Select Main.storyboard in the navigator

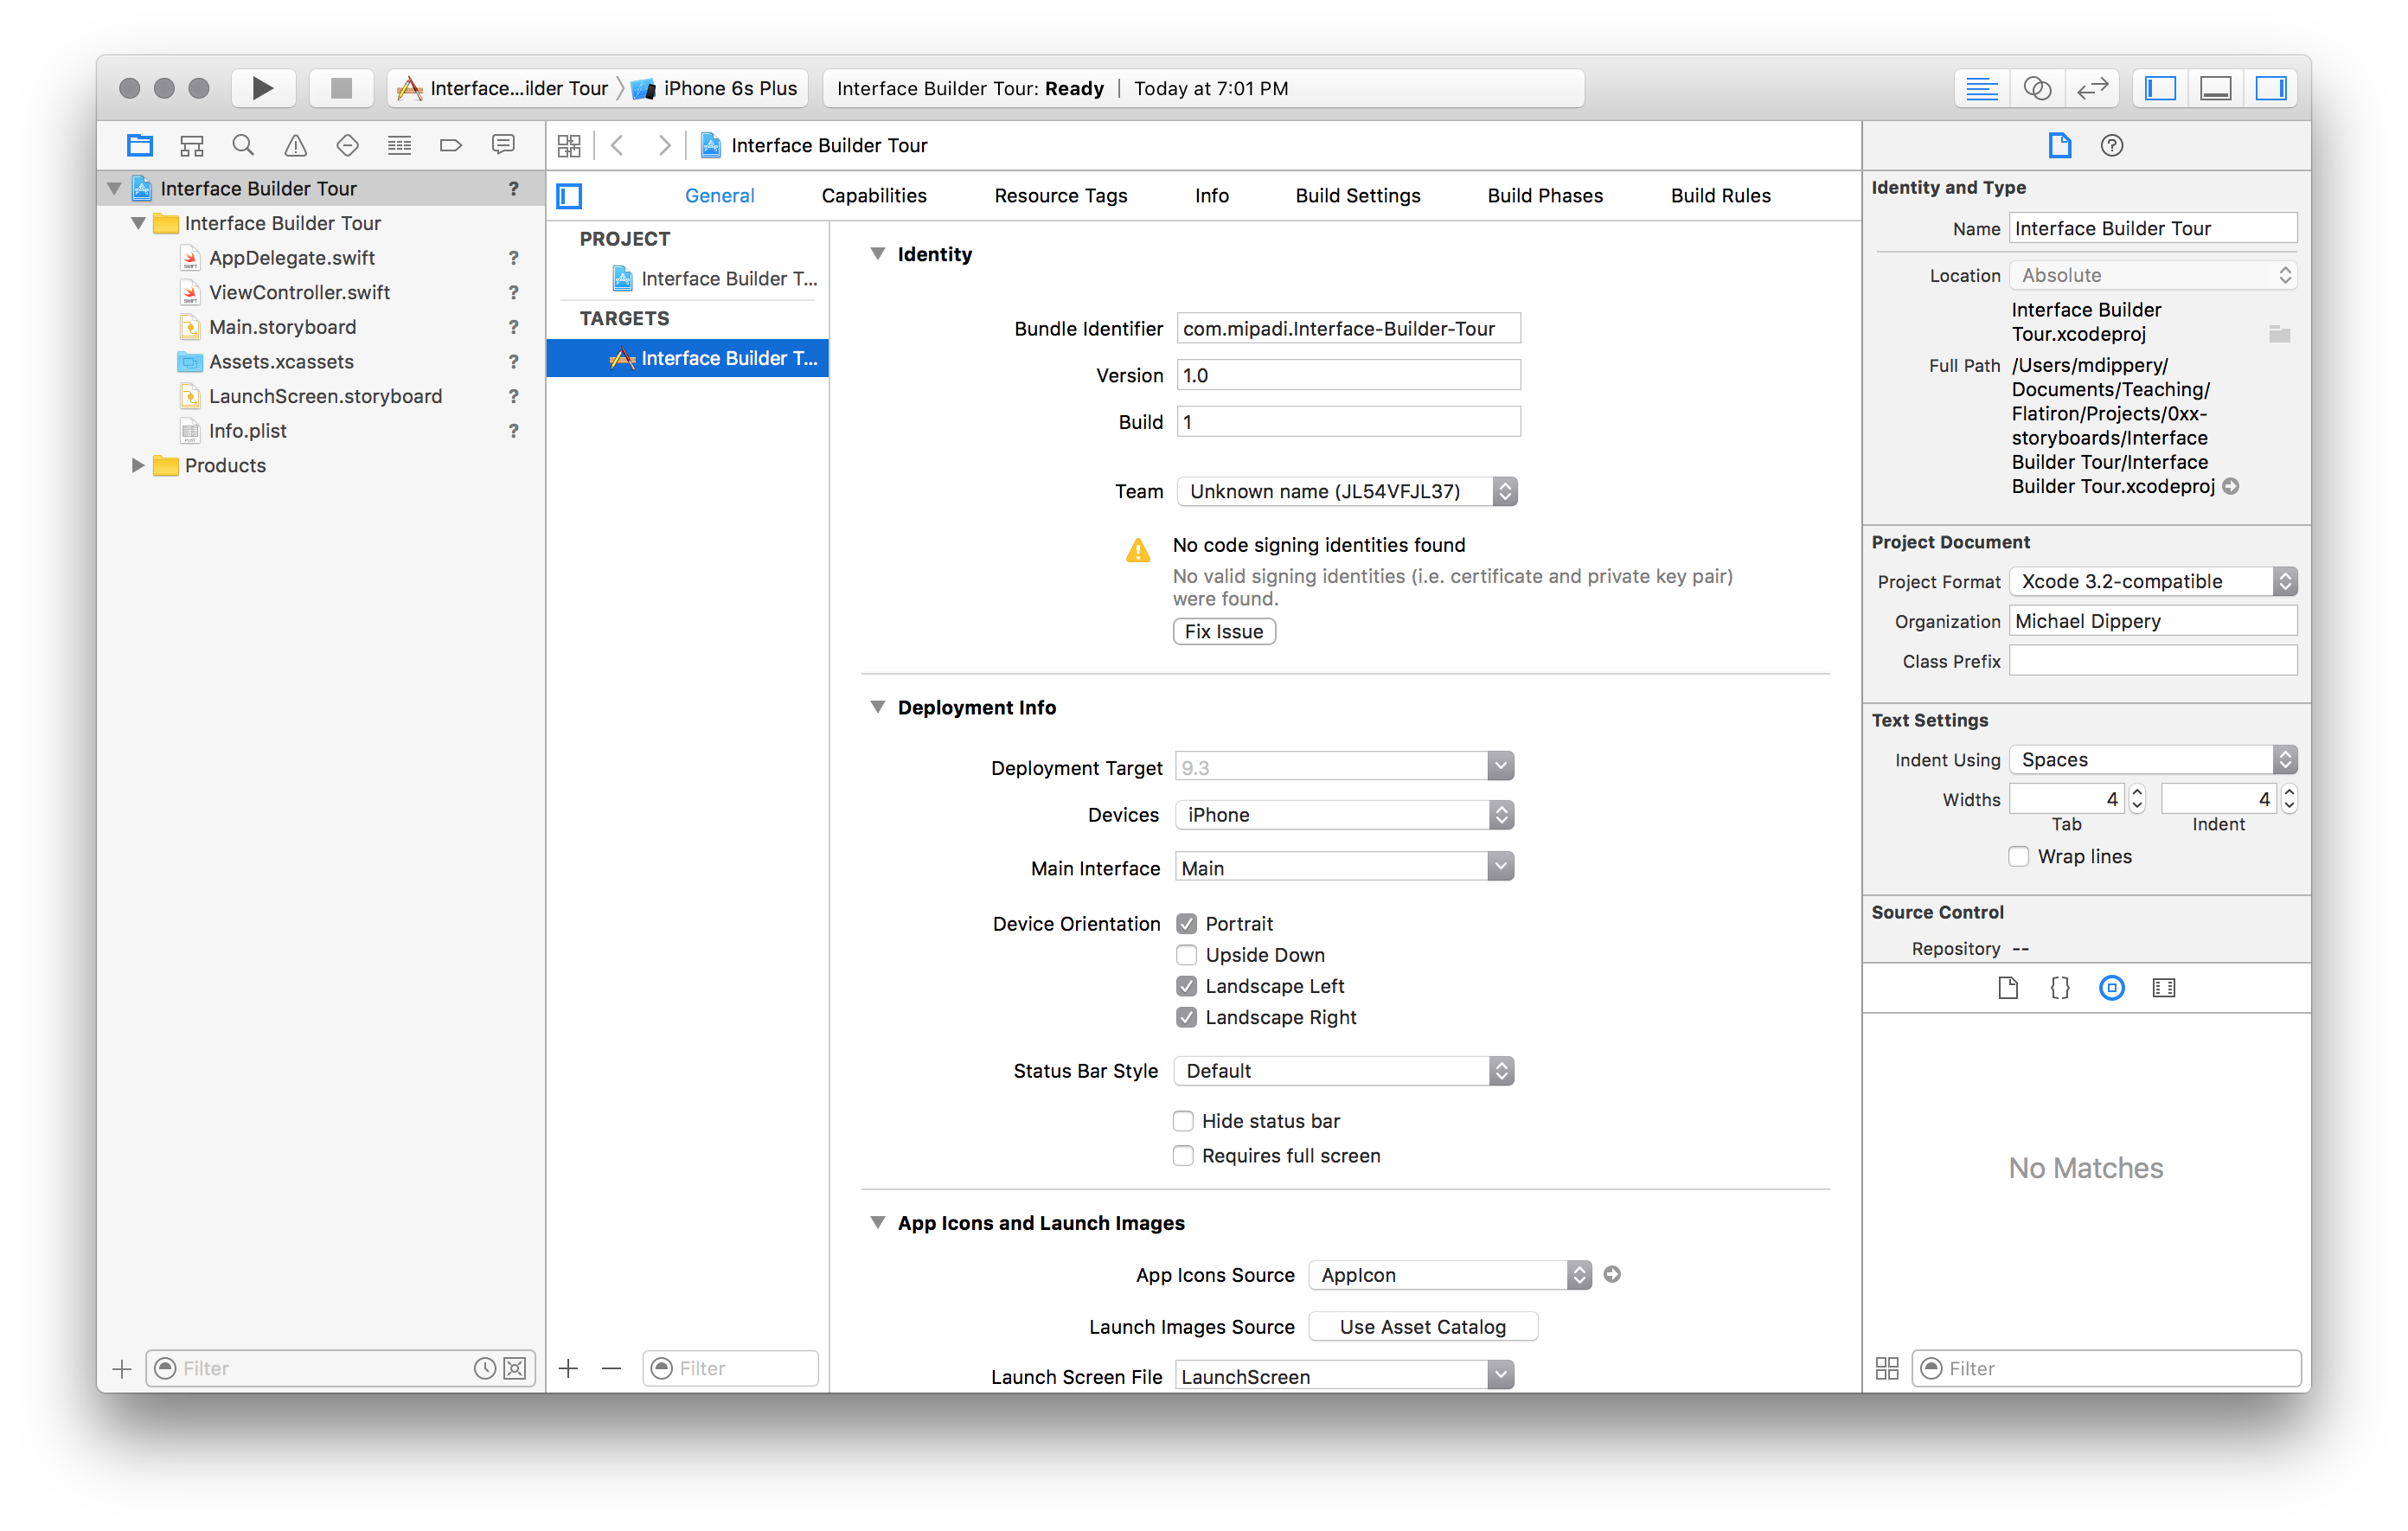click(x=282, y=327)
